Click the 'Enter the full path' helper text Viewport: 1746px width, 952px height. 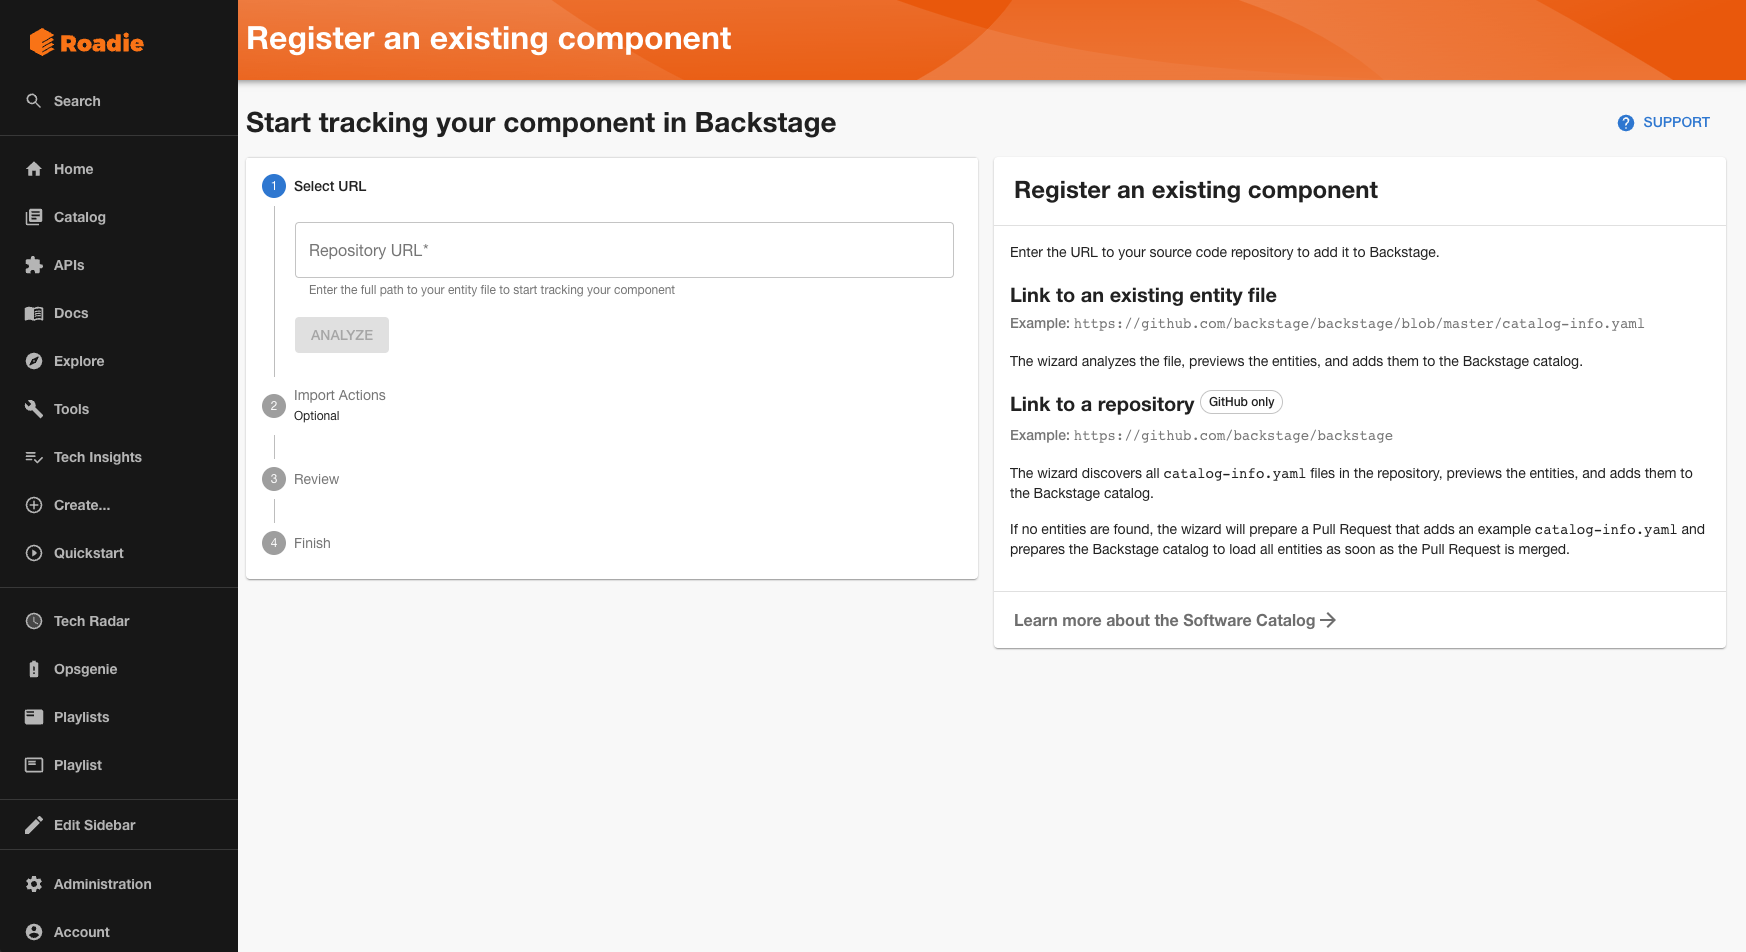tap(492, 290)
